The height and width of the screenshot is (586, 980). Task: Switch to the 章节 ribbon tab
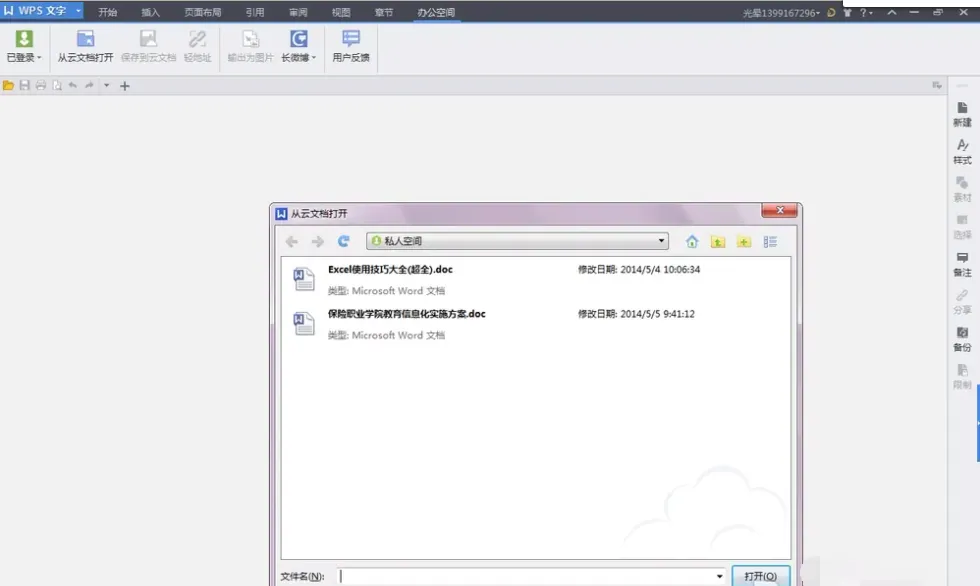tap(384, 12)
